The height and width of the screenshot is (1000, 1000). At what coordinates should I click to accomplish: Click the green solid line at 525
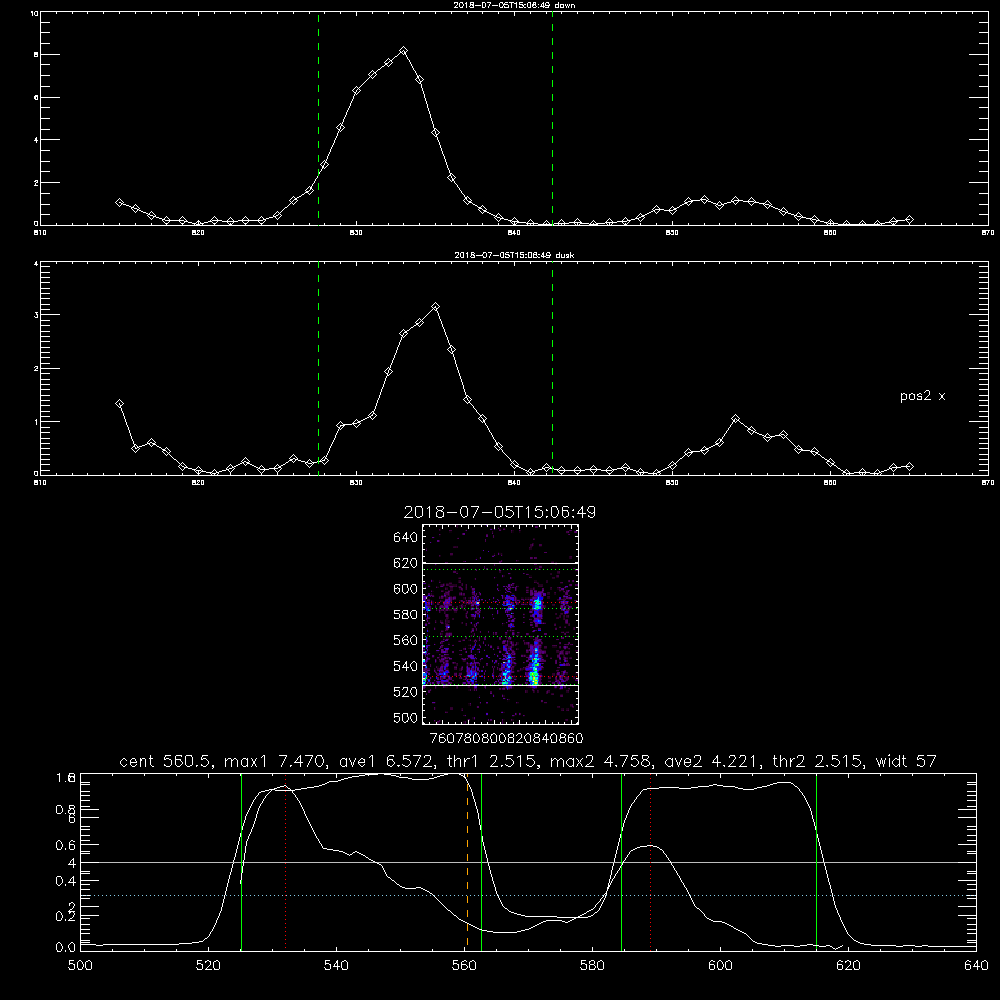[241, 861]
